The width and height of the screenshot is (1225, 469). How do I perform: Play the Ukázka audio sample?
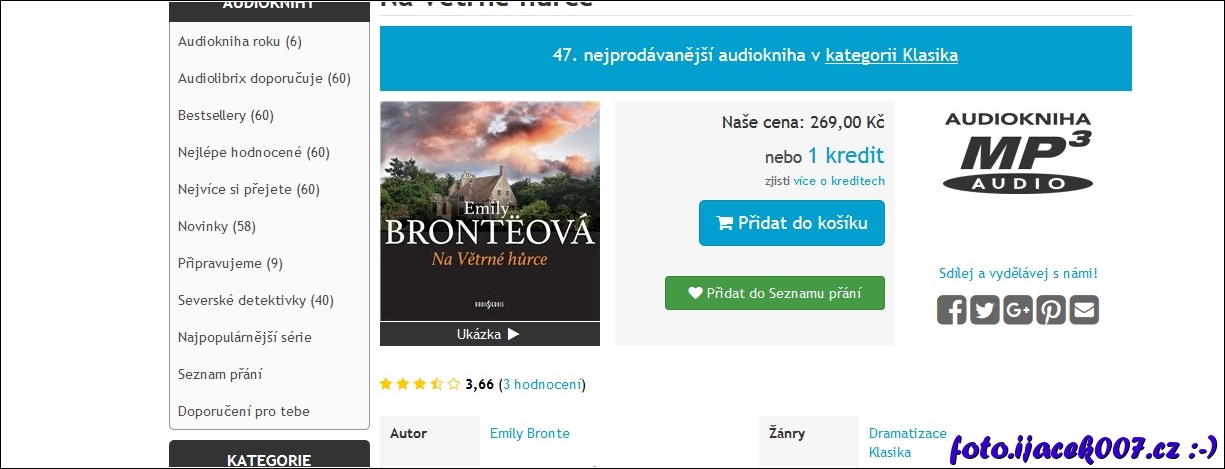point(489,334)
